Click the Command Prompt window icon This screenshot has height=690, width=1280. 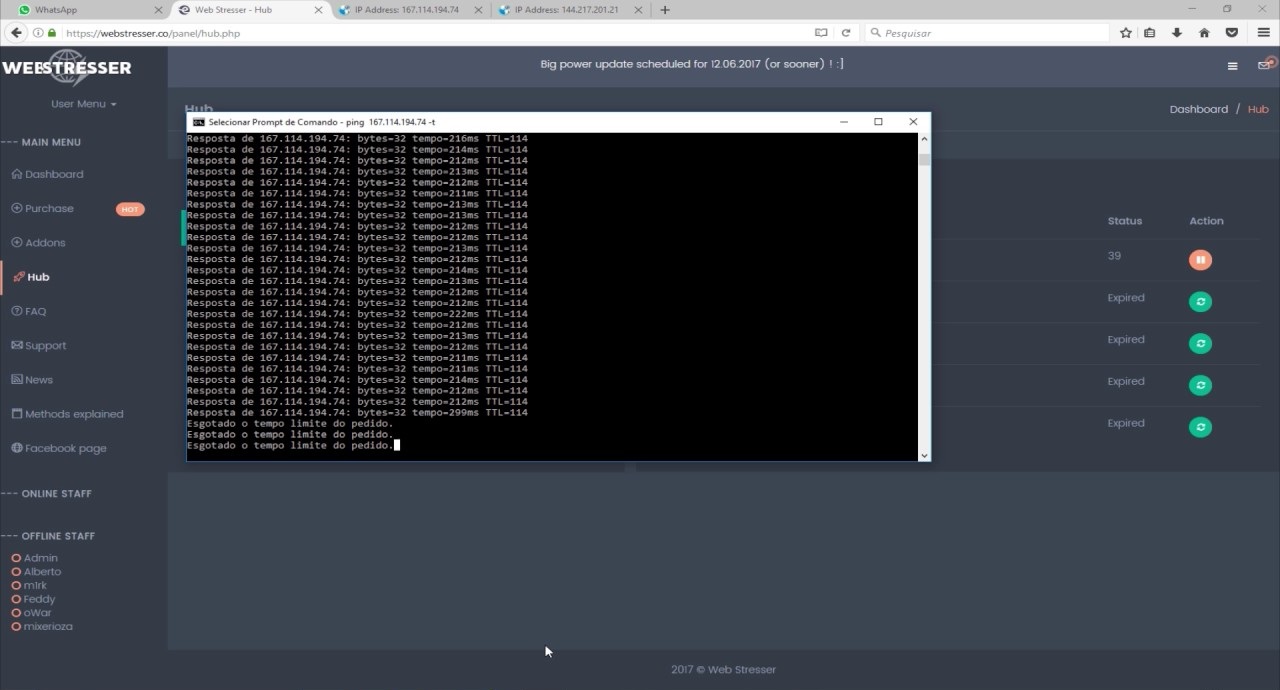(198, 122)
